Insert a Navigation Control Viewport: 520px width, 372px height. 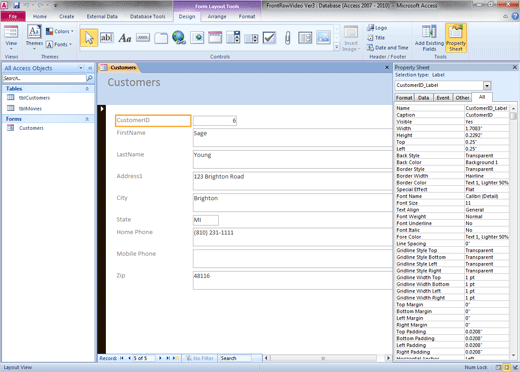215,38
